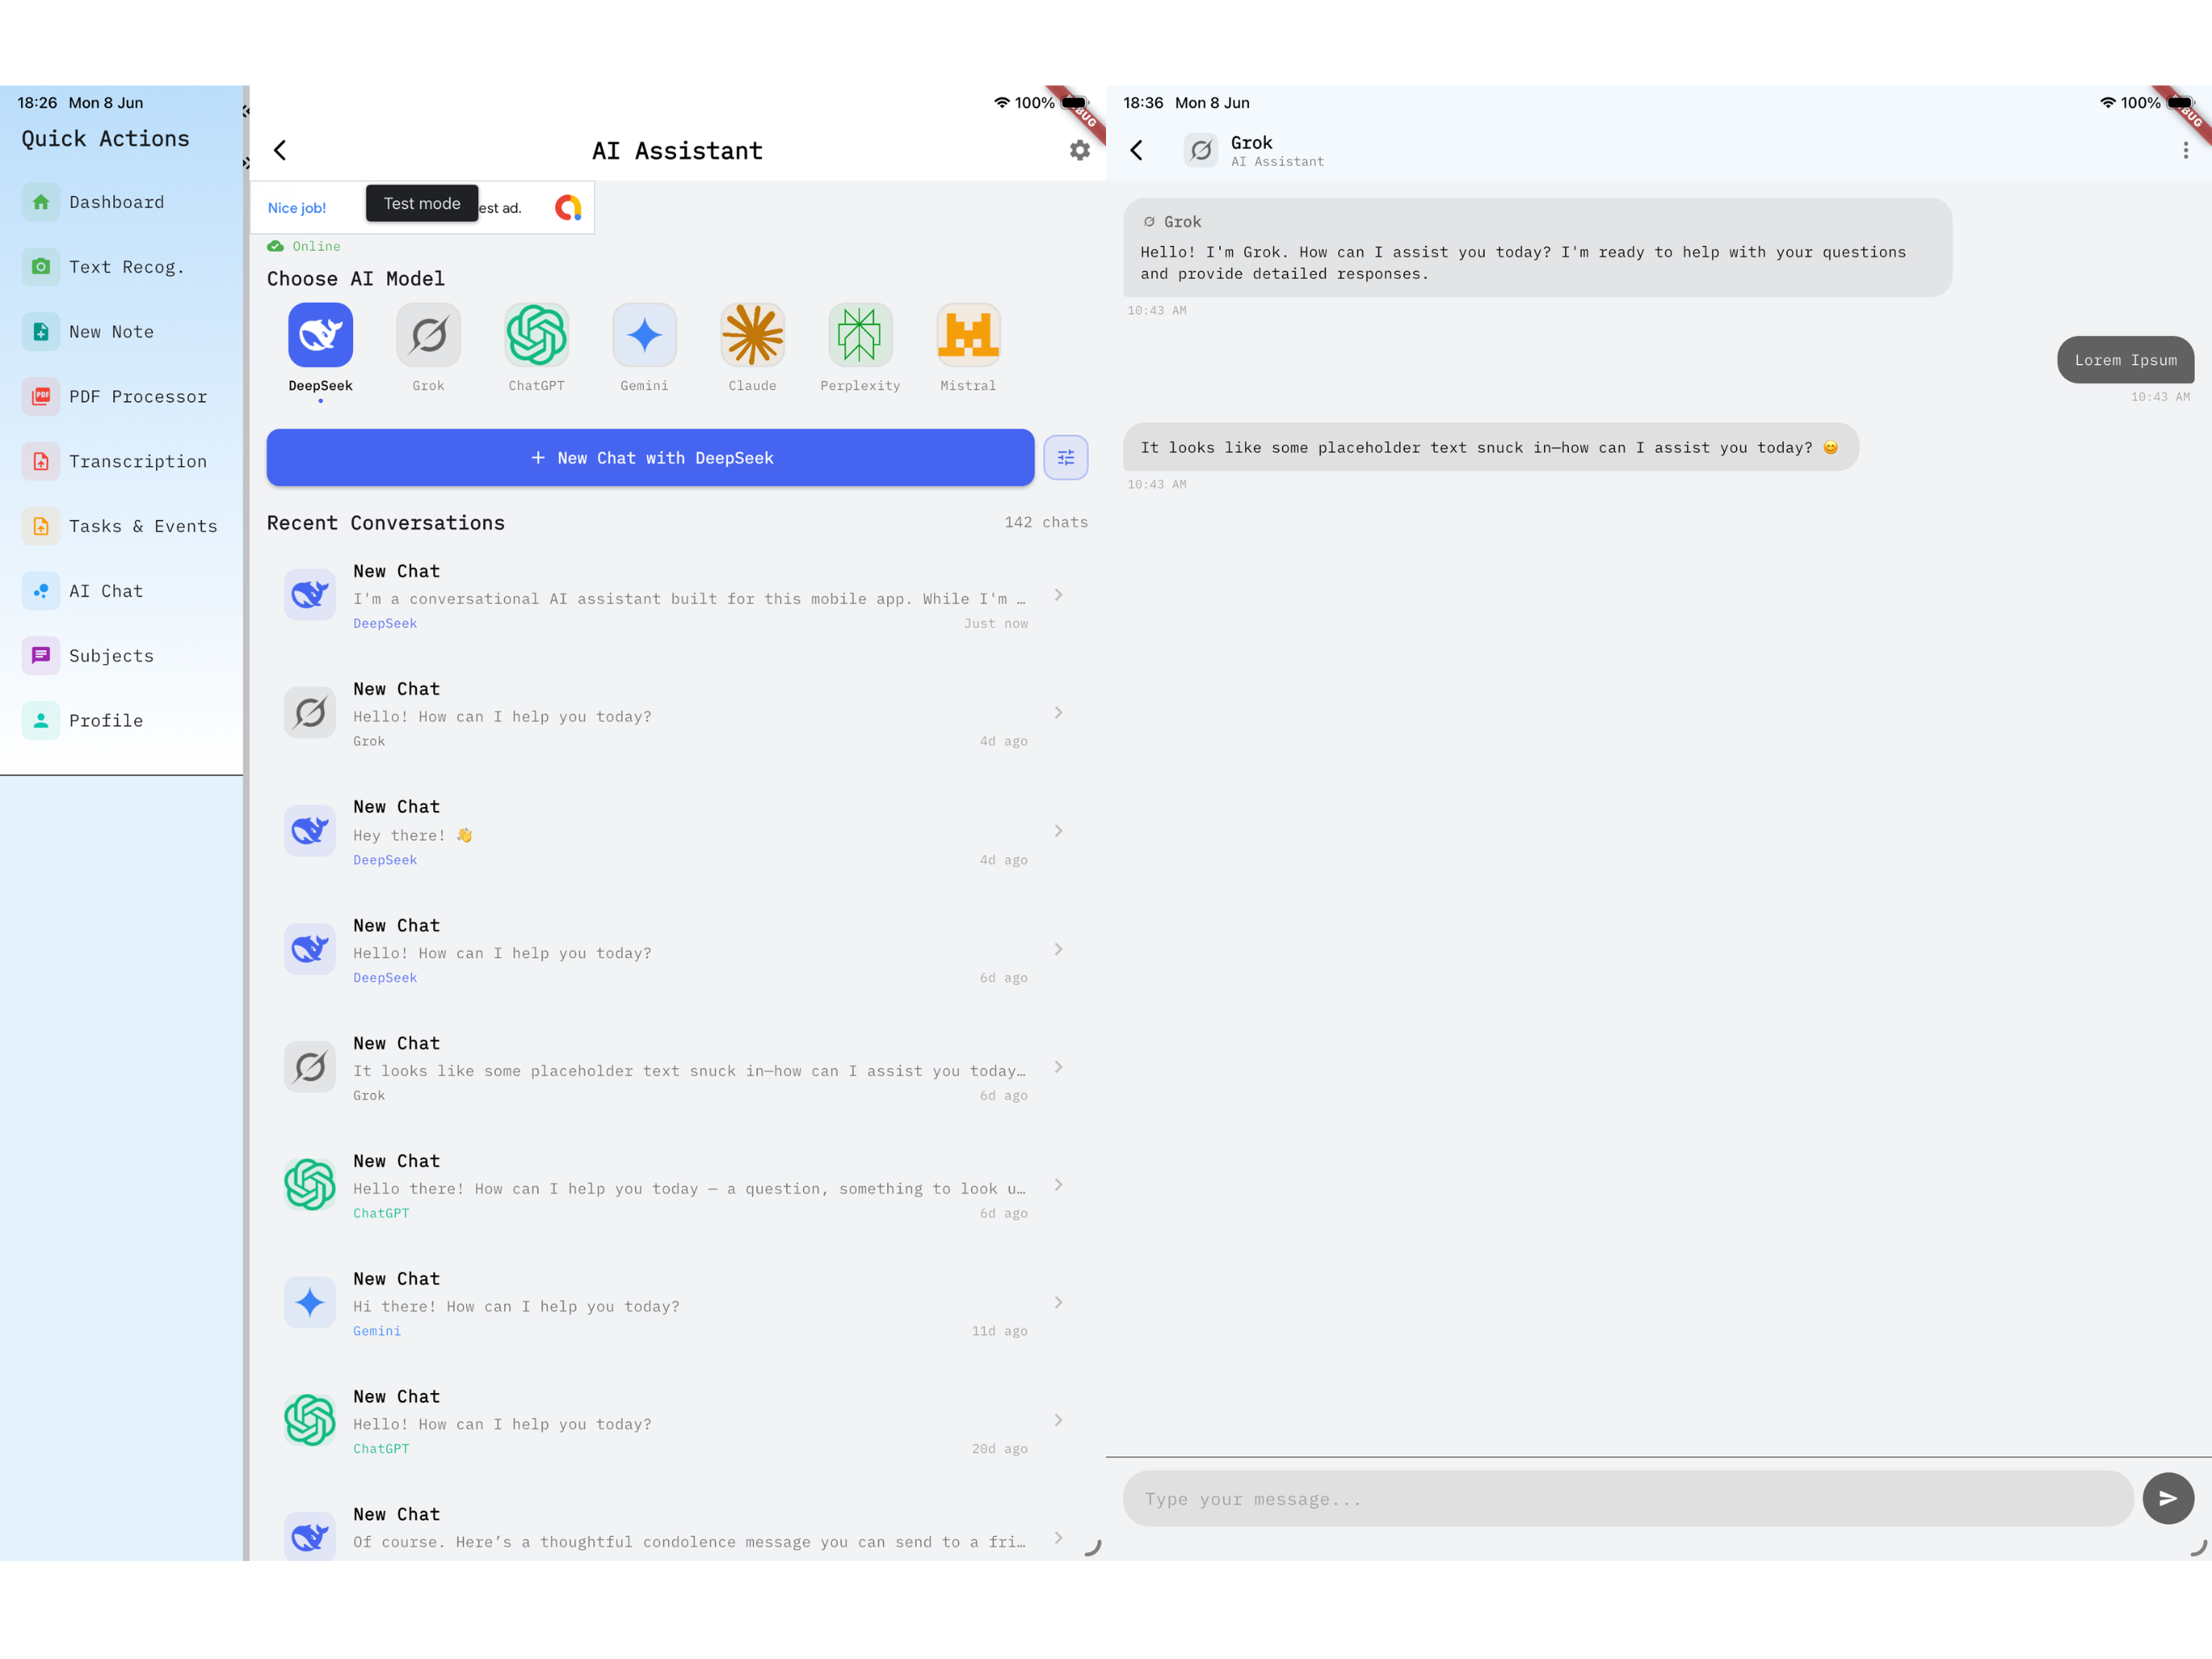Image resolution: width=2212 pixels, height=1659 pixels.
Task: Click the Text Recog. camera icon
Action: pos(41,267)
